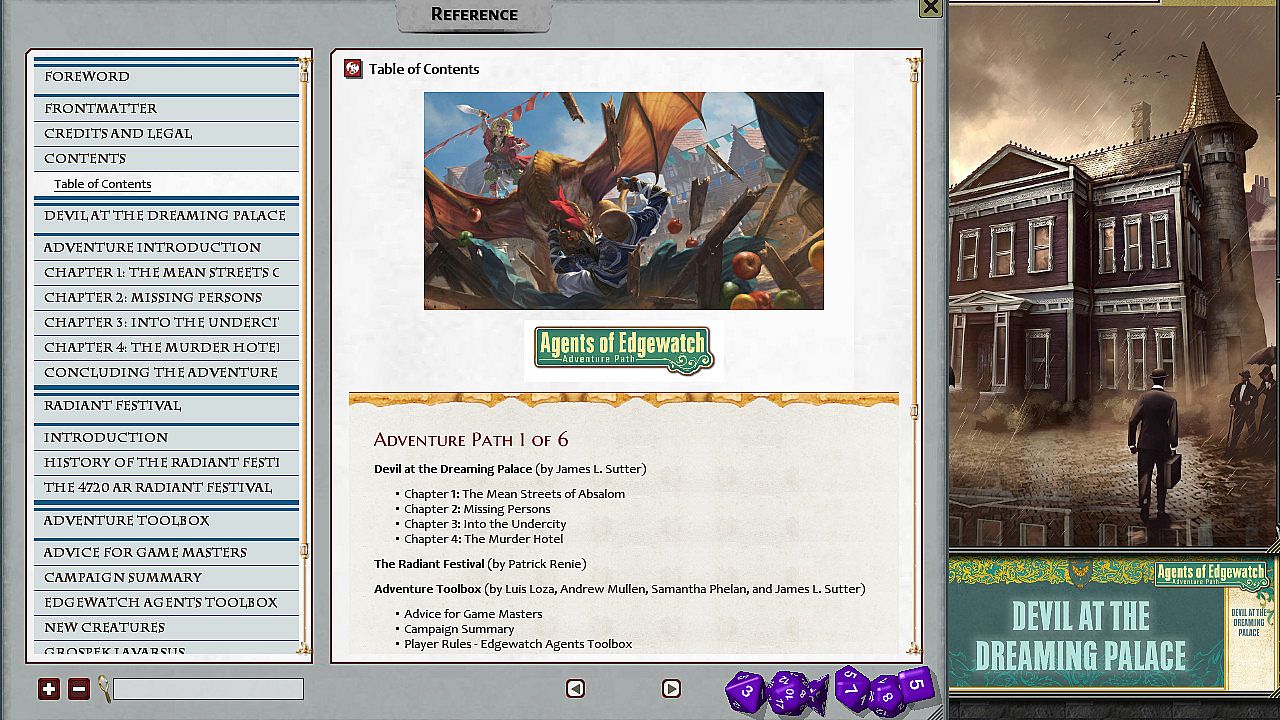The height and width of the screenshot is (720, 1280).
Task: Collapse the Contents section
Action: point(166,158)
